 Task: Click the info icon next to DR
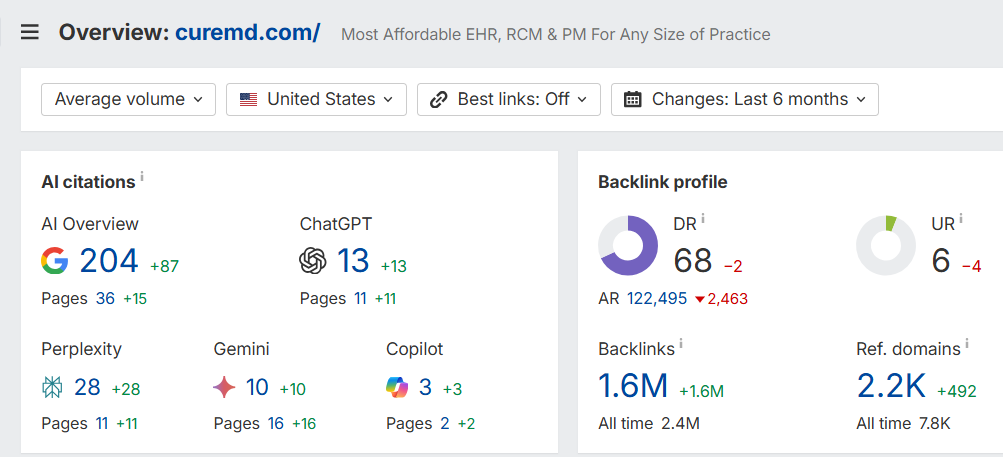(703, 218)
